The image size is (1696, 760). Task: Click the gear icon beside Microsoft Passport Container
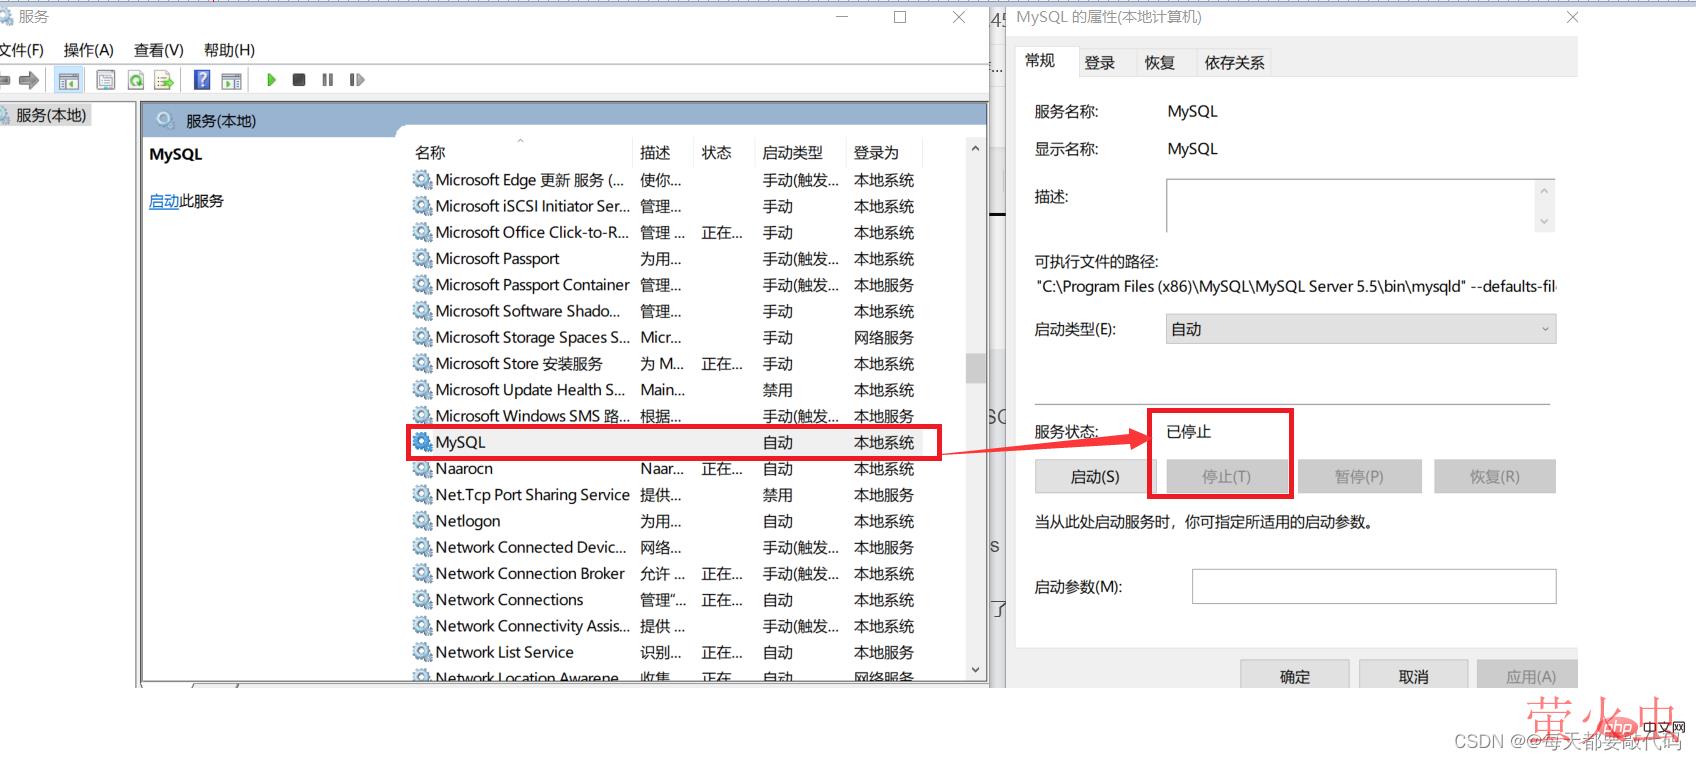(423, 285)
